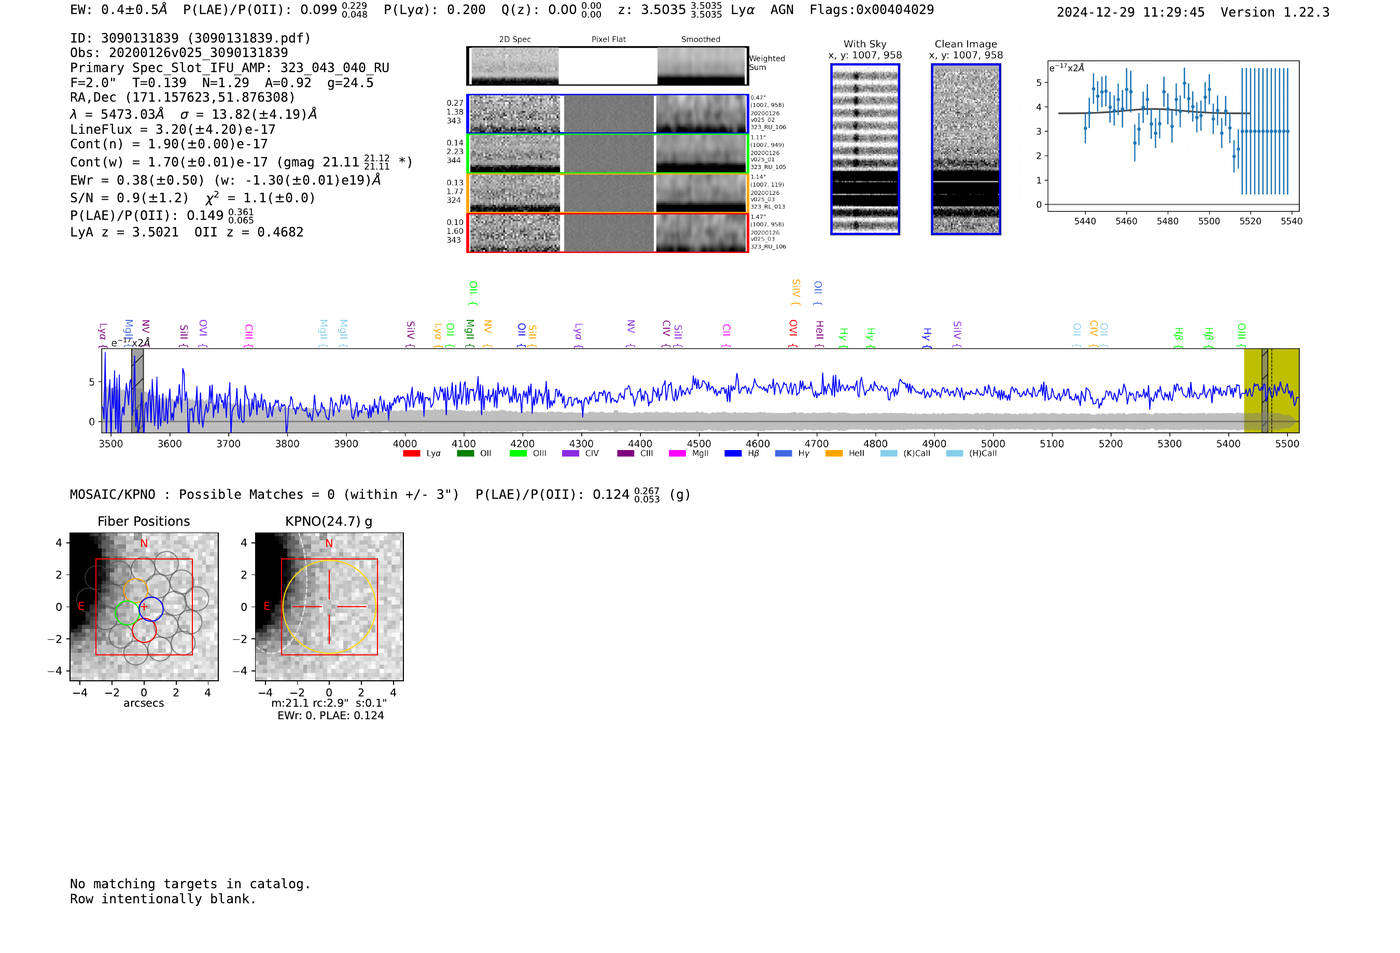This screenshot has height=953, width=1400.
Task: Click the "No matching targets in catalog." text
Action: (x=190, y=884)
